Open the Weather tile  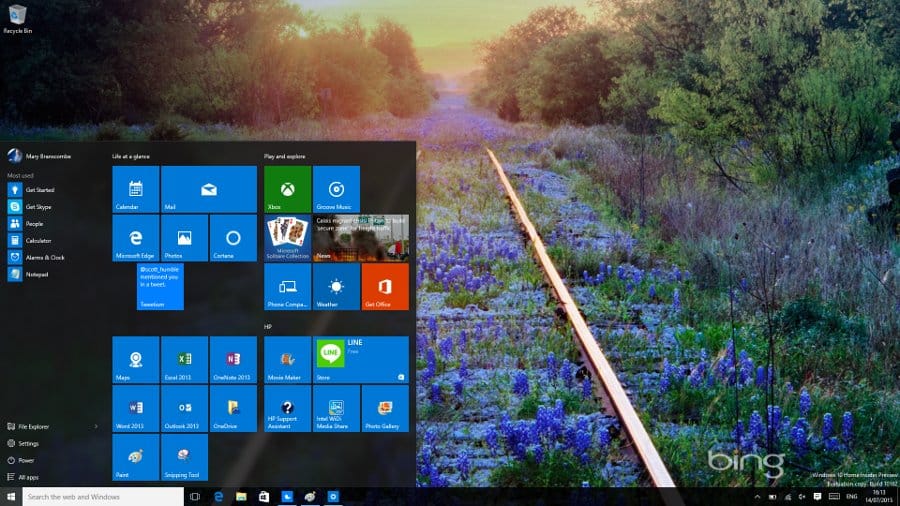click(x=336, y=287)
